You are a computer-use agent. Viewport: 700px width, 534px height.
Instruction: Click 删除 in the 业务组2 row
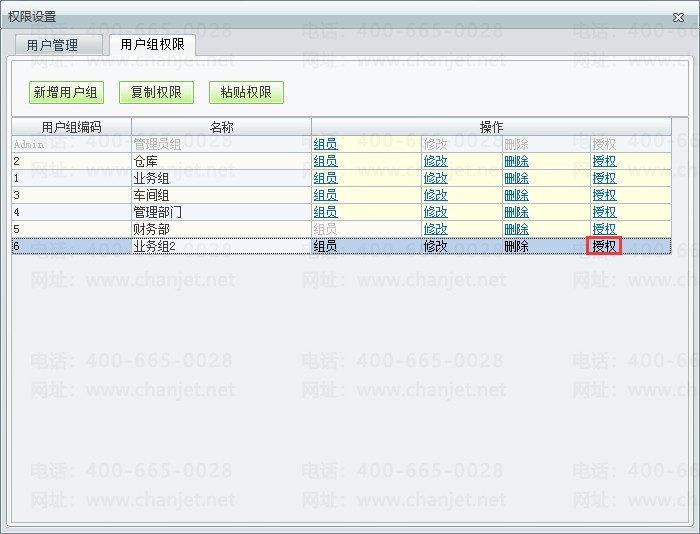click(516, 246)
